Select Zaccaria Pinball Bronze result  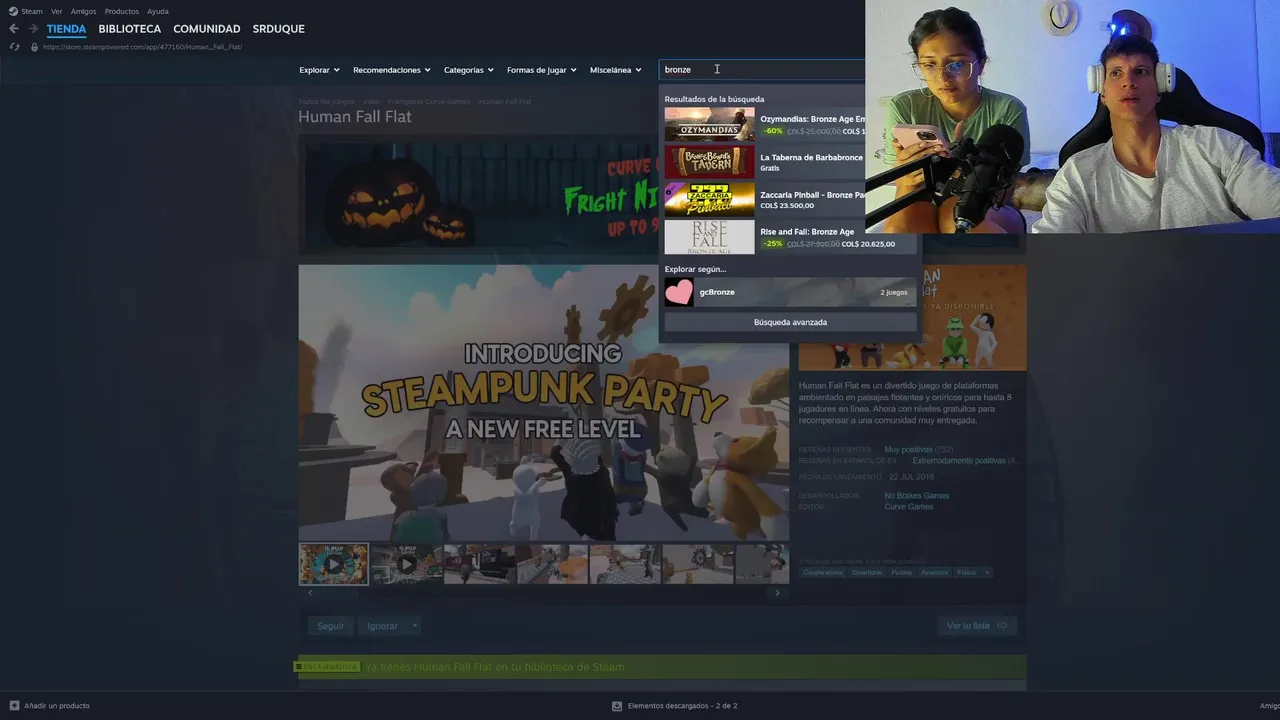[765, 199]
